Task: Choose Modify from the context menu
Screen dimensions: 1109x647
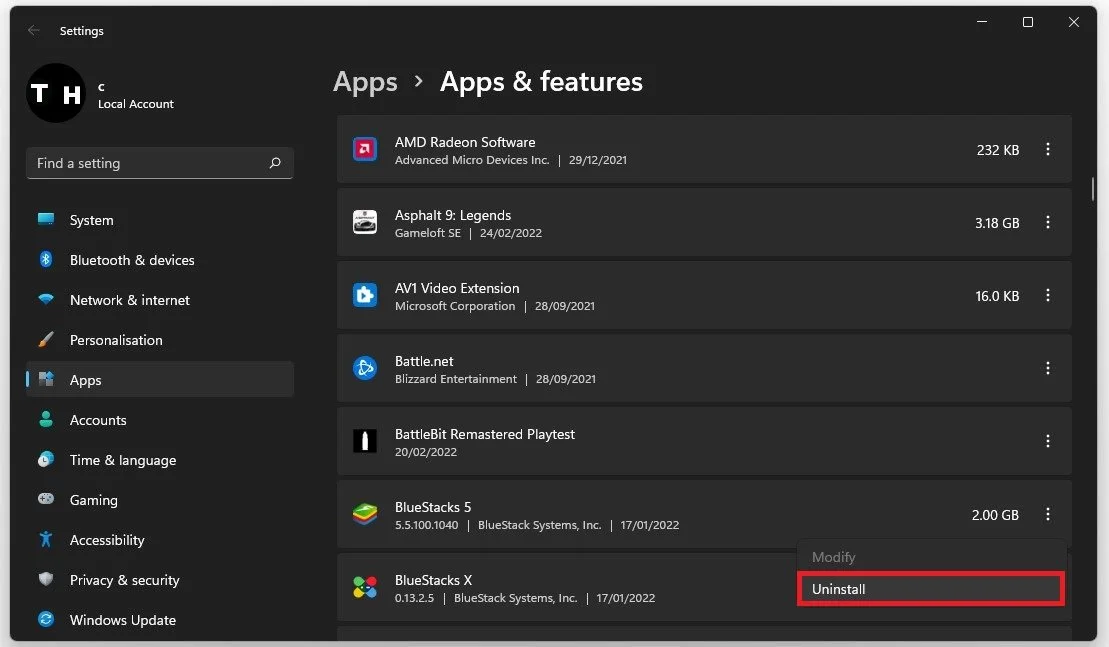Action: click(931, 557)
